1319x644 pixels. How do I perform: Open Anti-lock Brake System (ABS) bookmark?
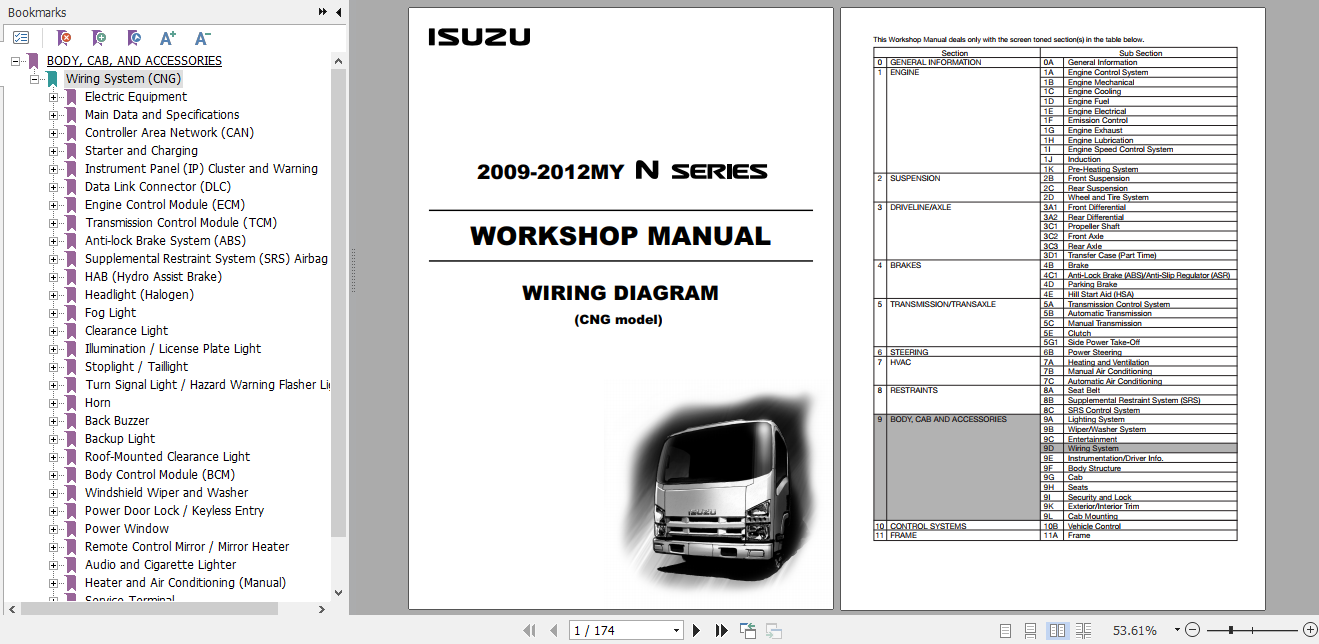coord(165,241)
